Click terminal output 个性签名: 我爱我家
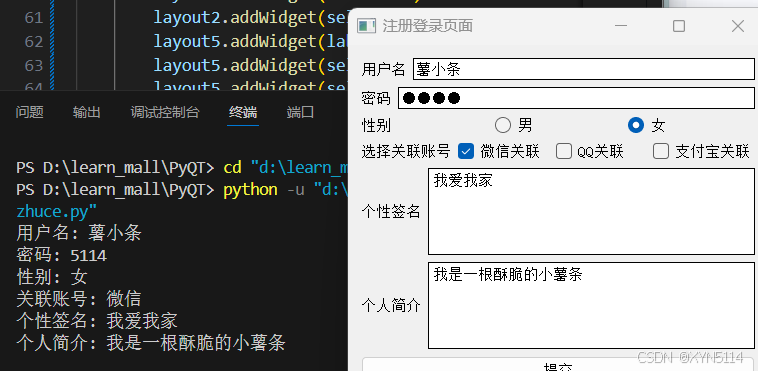 pyautogui.click(x=97, y=320)
